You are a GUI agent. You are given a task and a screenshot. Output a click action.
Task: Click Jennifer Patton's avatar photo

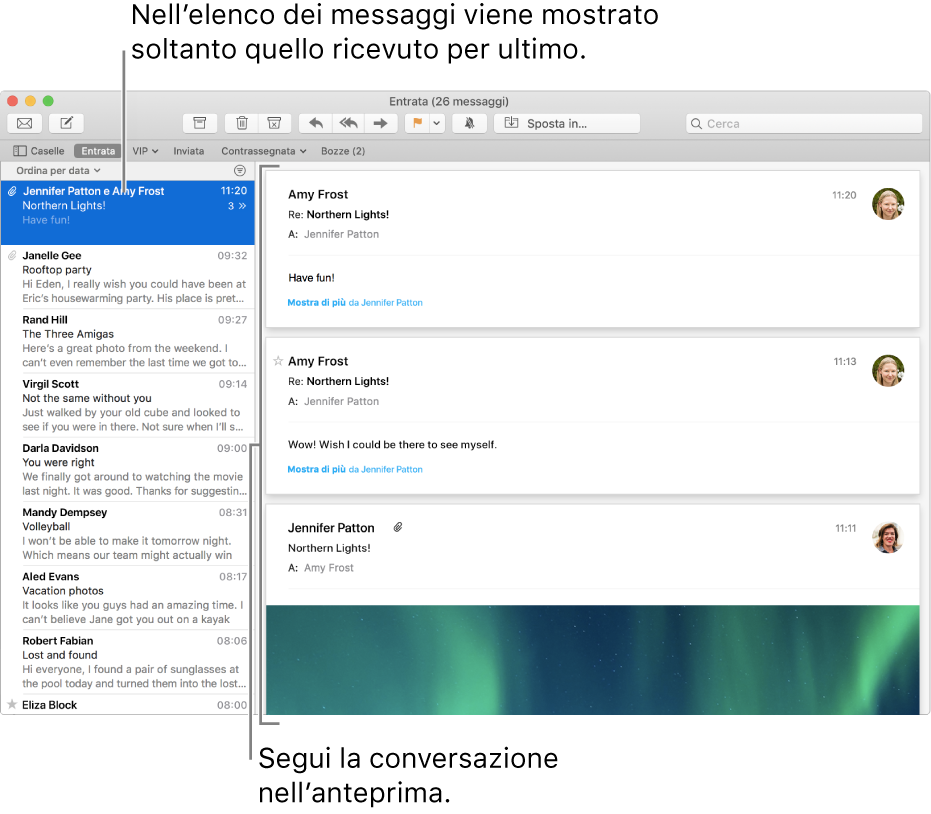click(888, 537)
